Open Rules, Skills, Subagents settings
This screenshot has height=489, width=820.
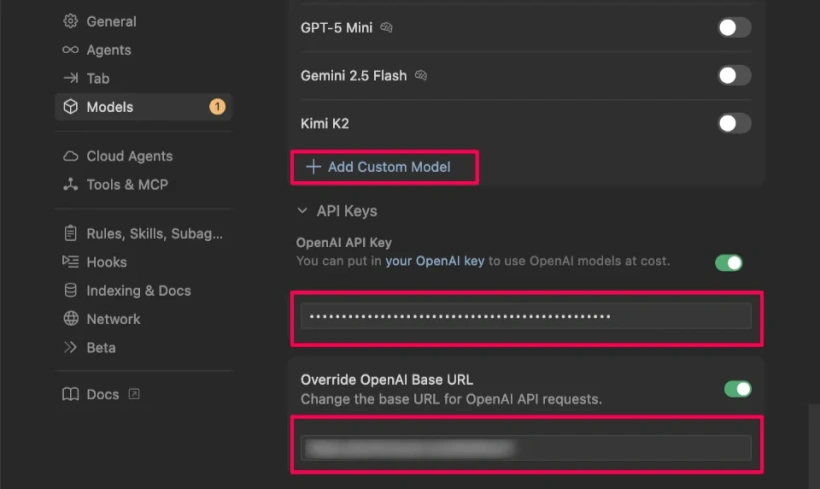pos(153,234)
